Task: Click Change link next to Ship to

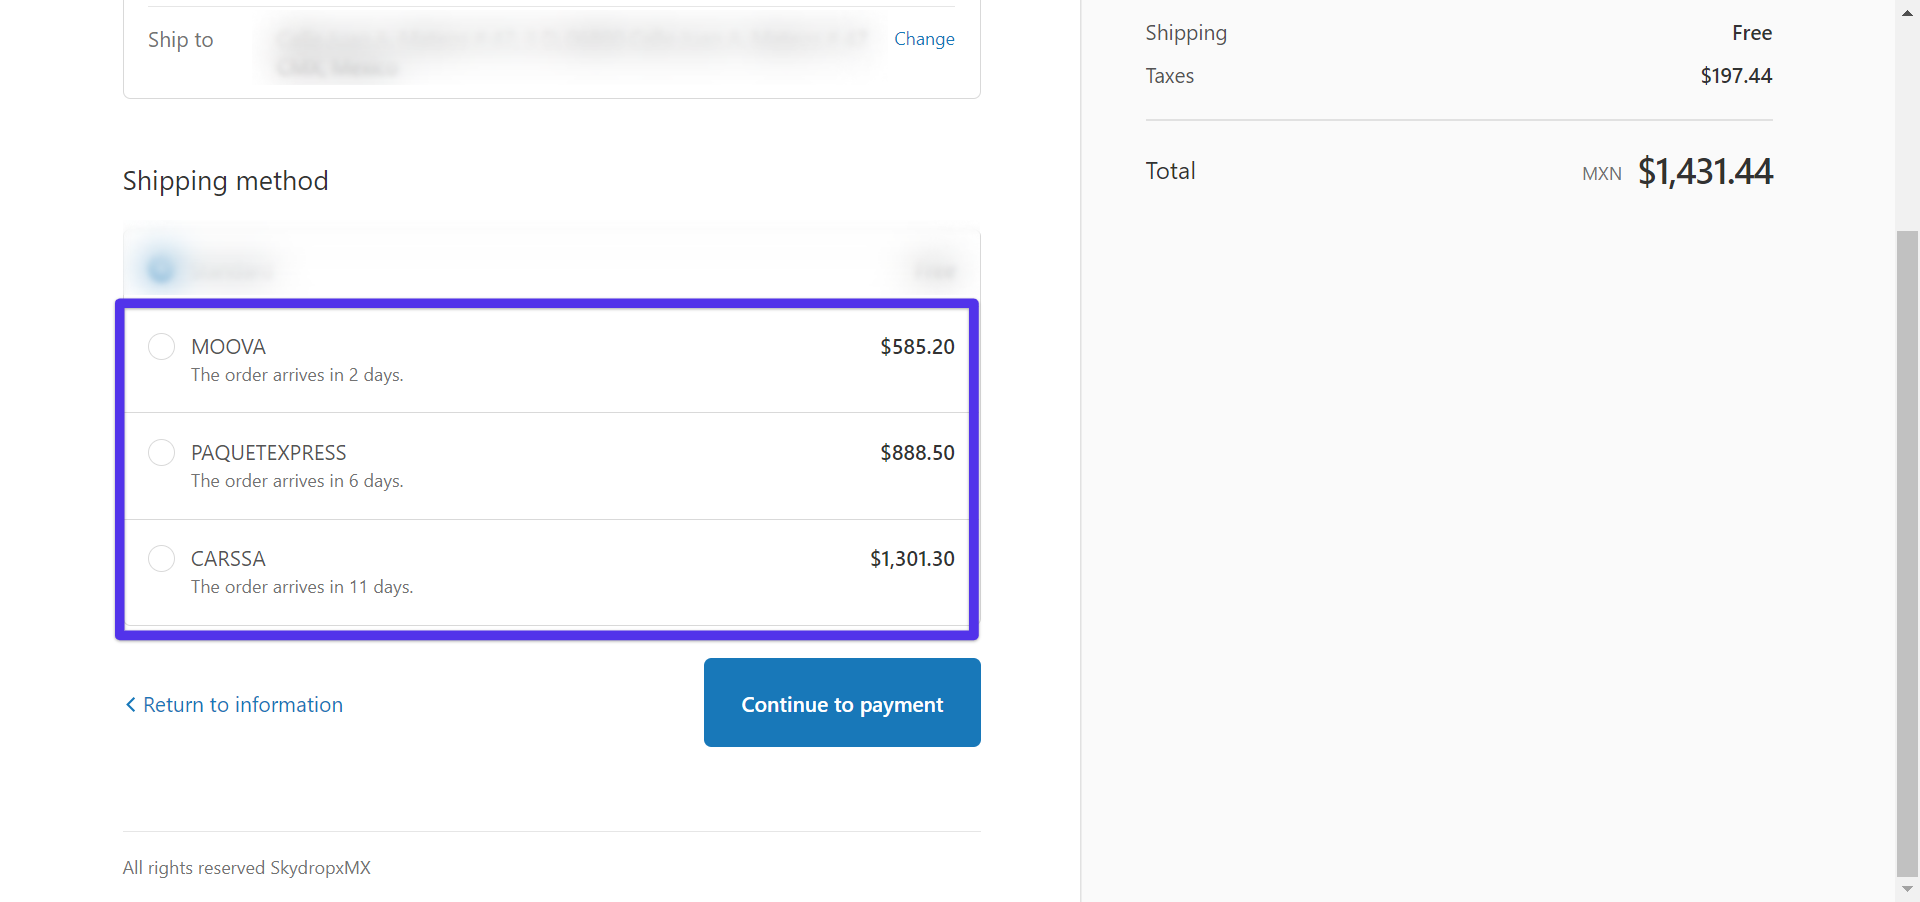Action: click(924, 39)
